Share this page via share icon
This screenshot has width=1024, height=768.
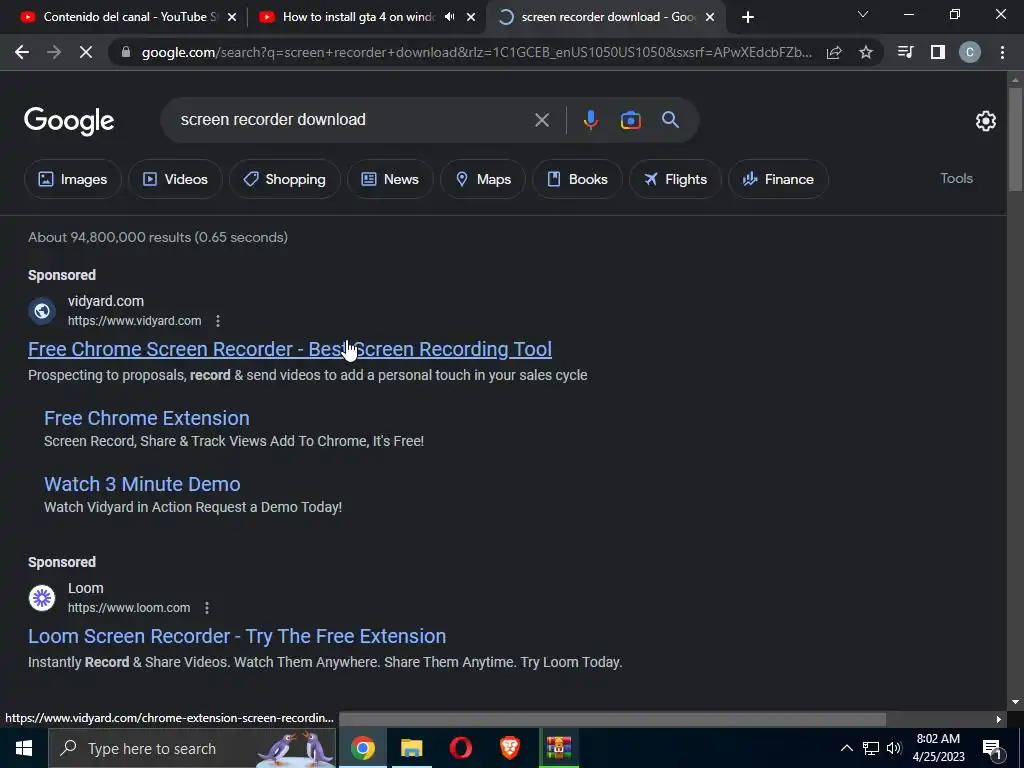[834, 53]
